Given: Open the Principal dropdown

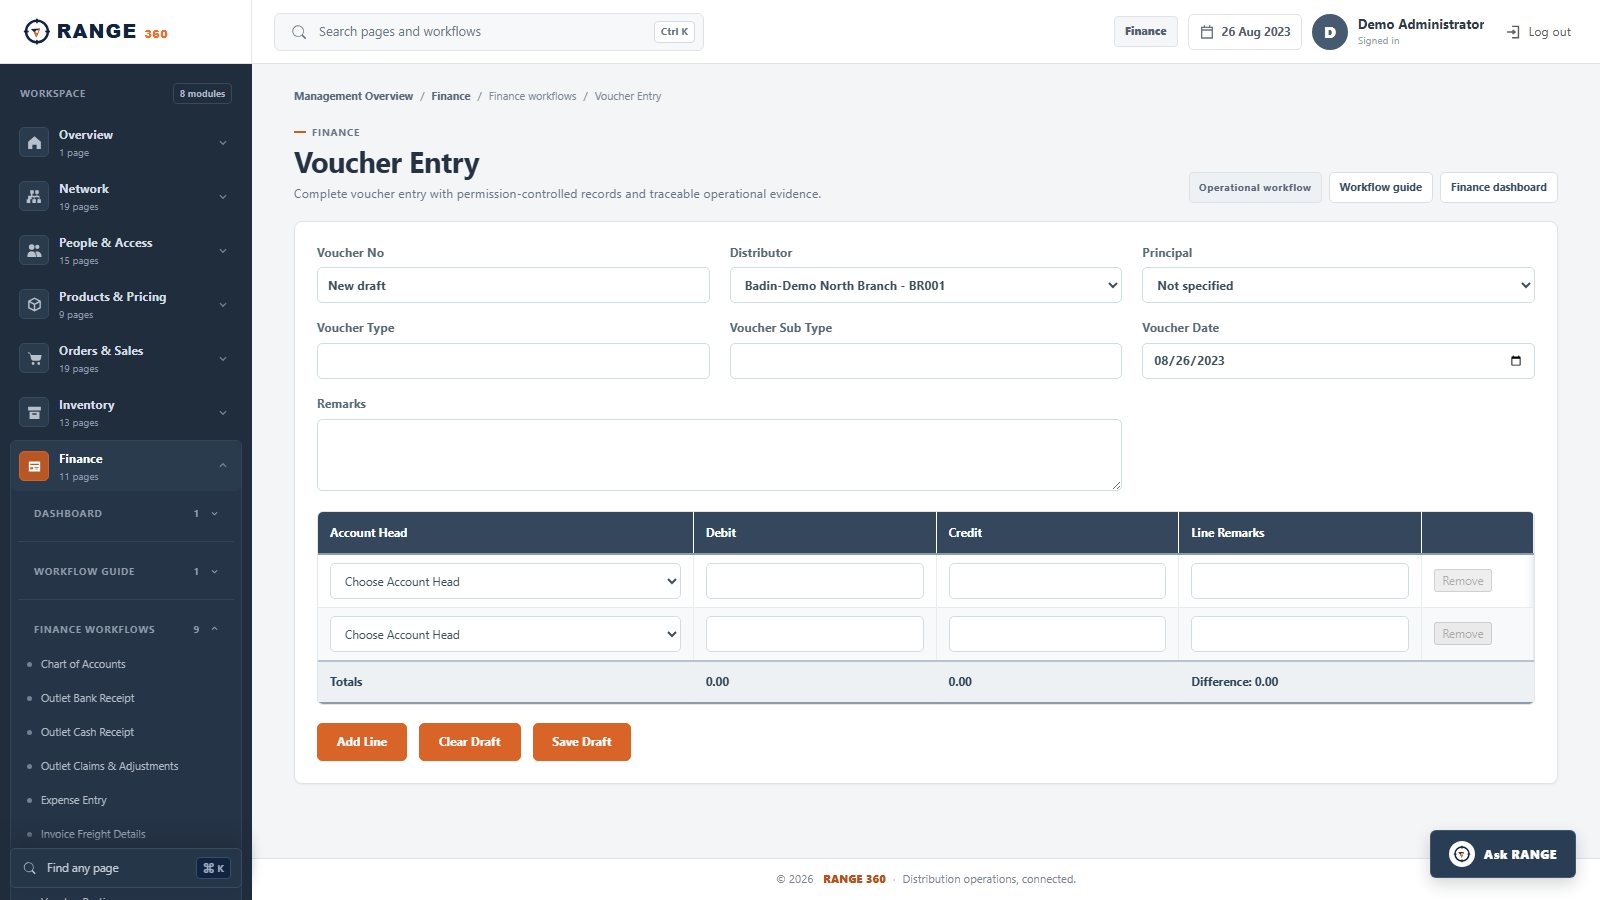Looking at the screenshot, I should click(1338, 285).
